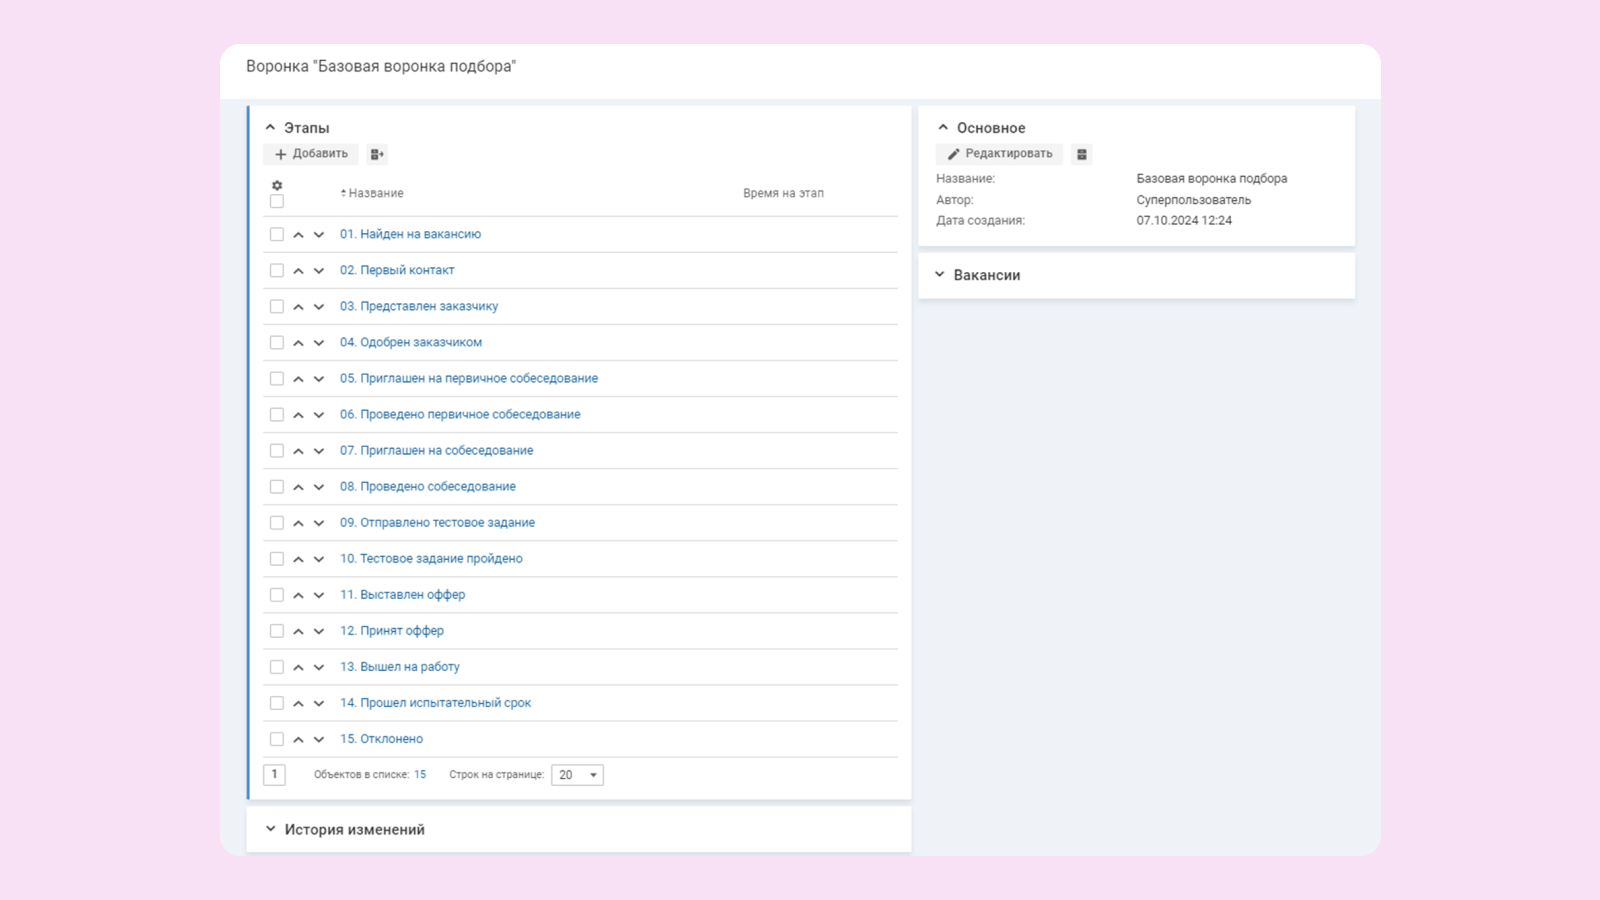
Task: Move stage 14. Прошел испытательный срок down
Action: click(x=319, y=703)
